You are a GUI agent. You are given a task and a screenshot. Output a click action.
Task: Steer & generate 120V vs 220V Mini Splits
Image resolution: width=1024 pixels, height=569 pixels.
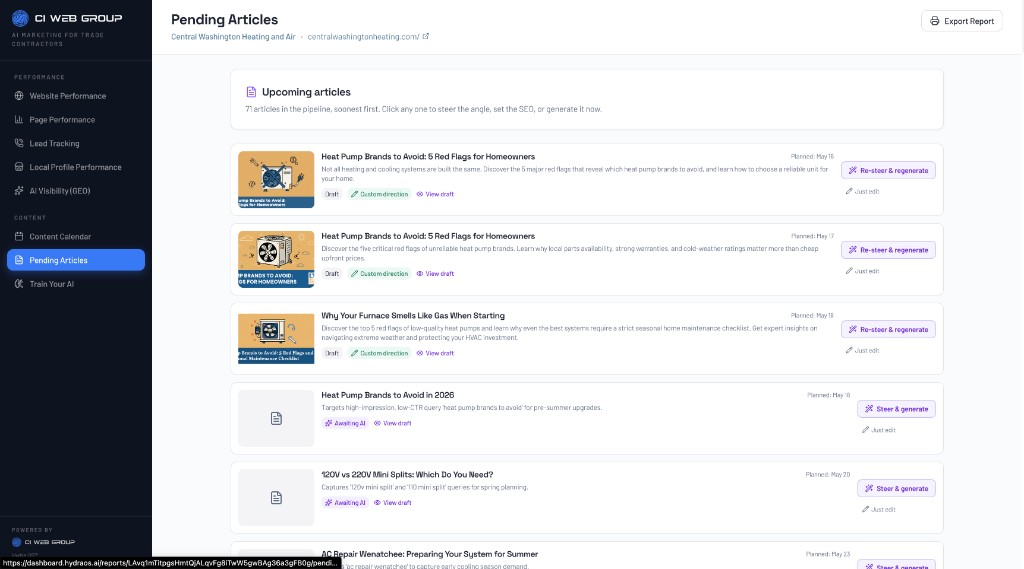(x=896, y=489)
